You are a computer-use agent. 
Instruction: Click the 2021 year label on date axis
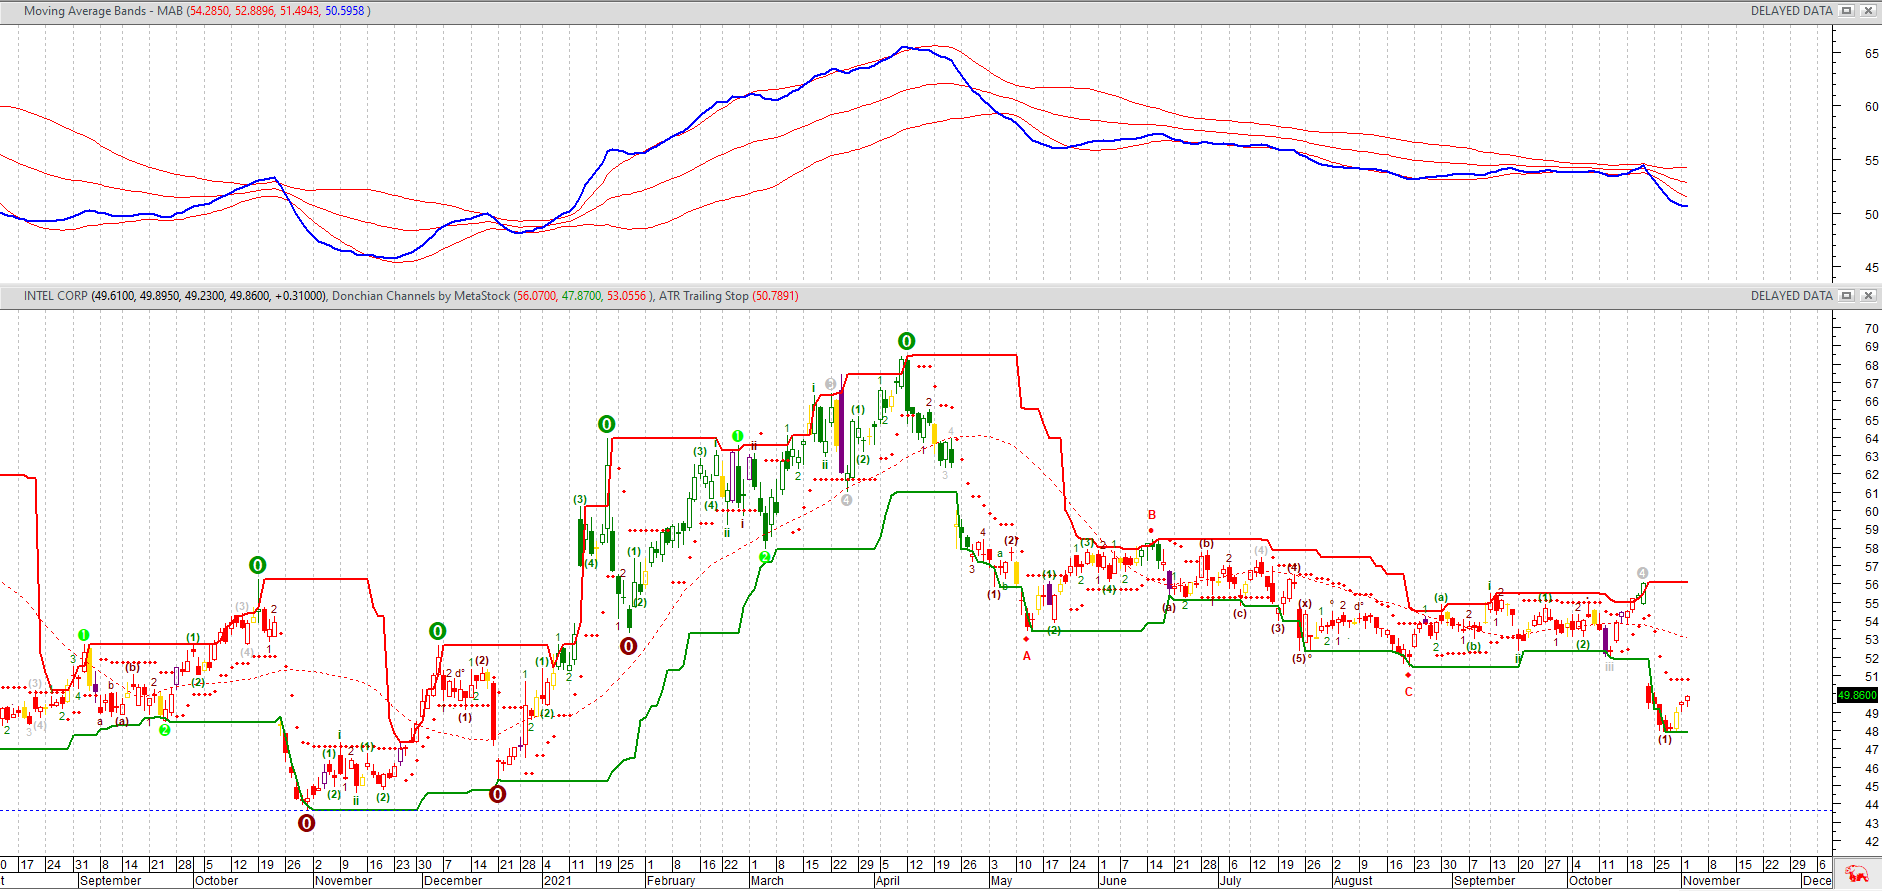[557, 881]
